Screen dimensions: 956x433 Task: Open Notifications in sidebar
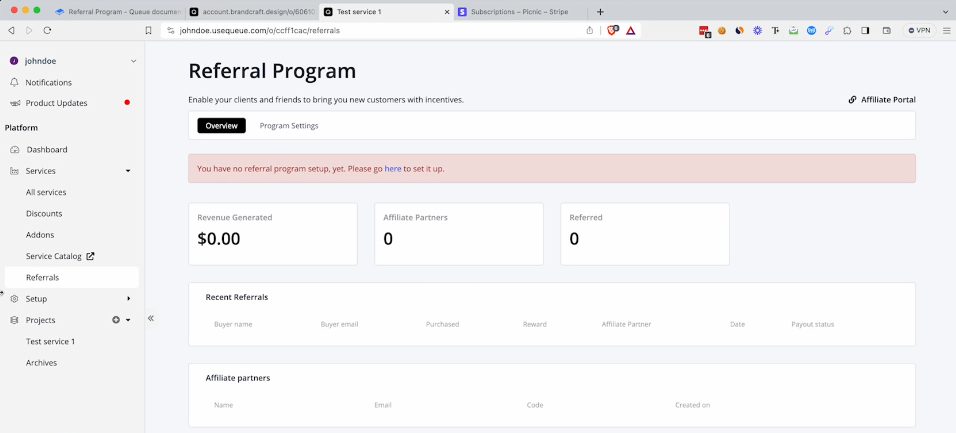pyautogui.click(x=48, y=82)
